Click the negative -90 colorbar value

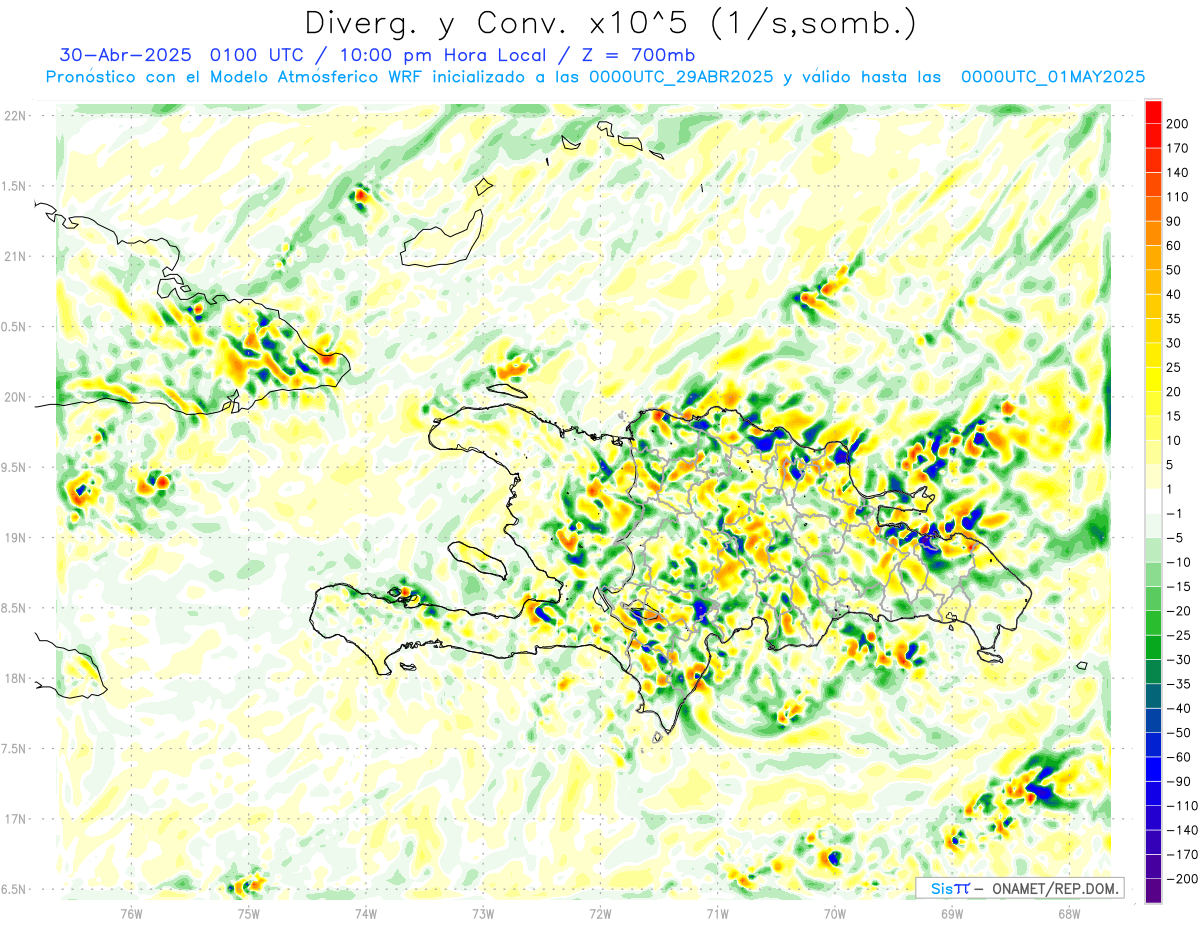[1178, 781]
